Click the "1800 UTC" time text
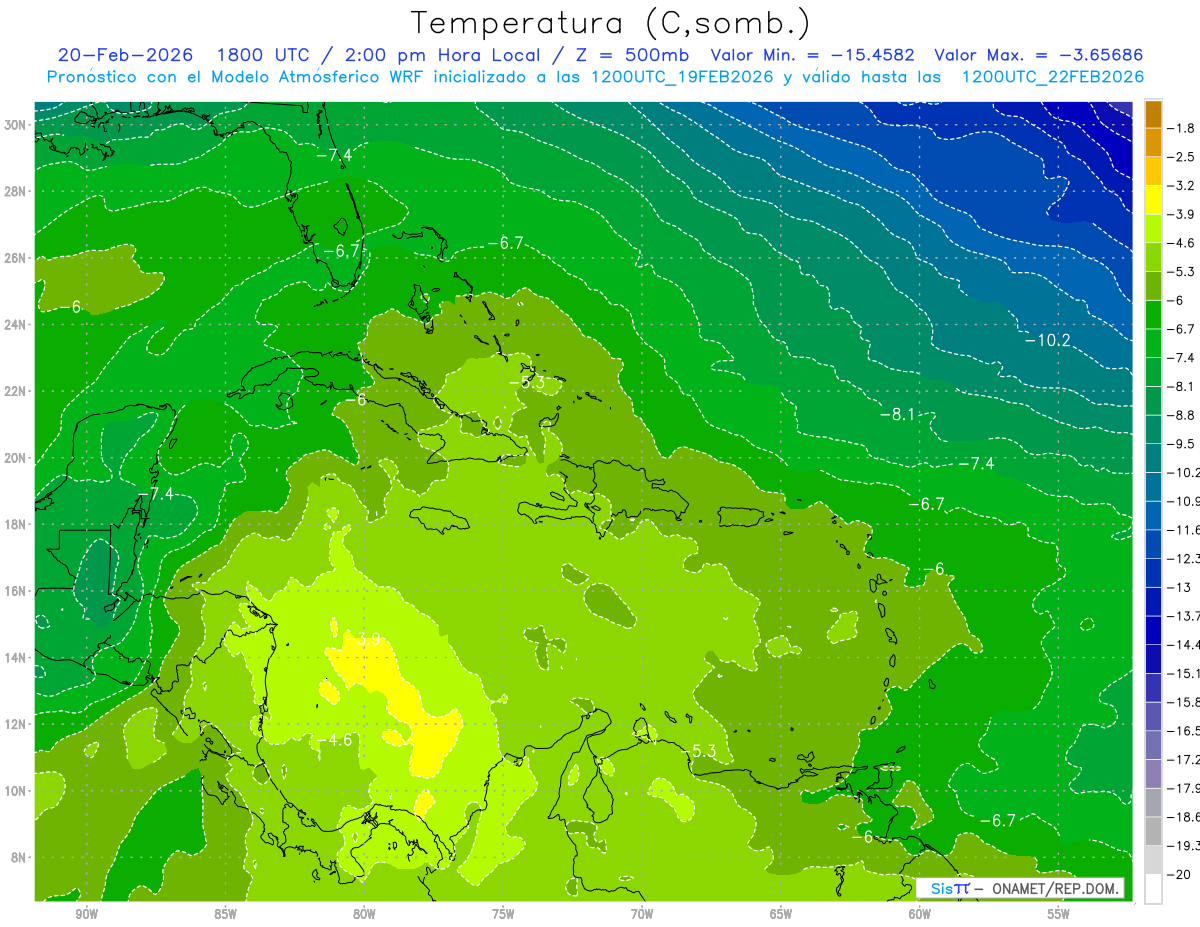The width and height of the screenshot is (1200, 927). point(263,55)
